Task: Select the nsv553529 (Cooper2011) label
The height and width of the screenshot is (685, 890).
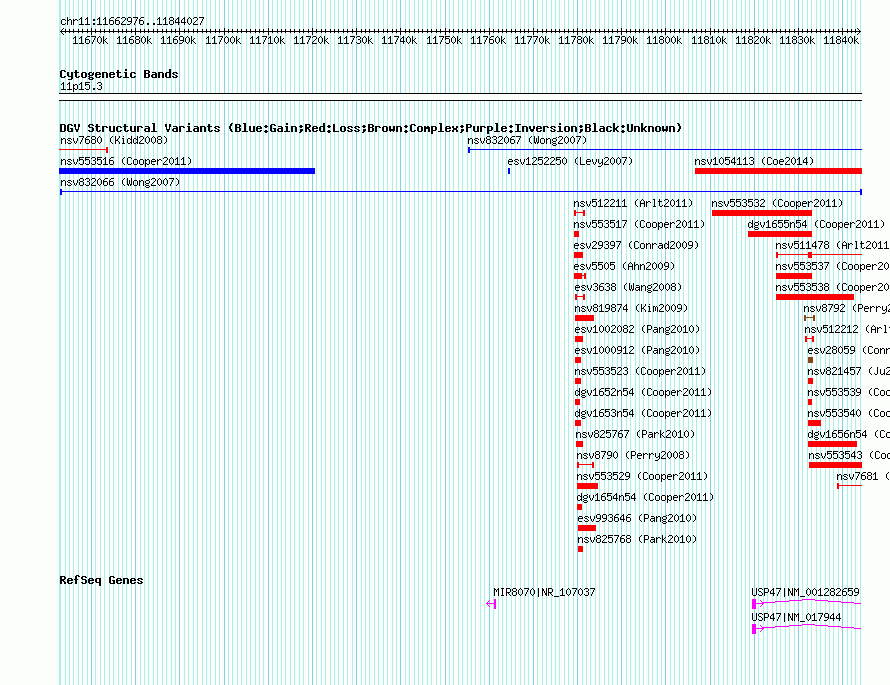Action: [x=643, y=476]
